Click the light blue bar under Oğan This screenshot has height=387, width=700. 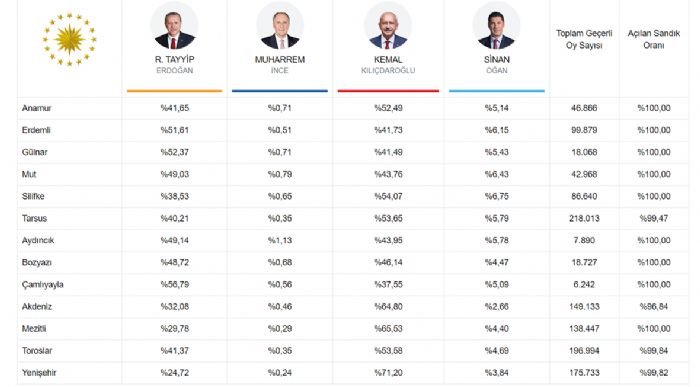[497, 91]
